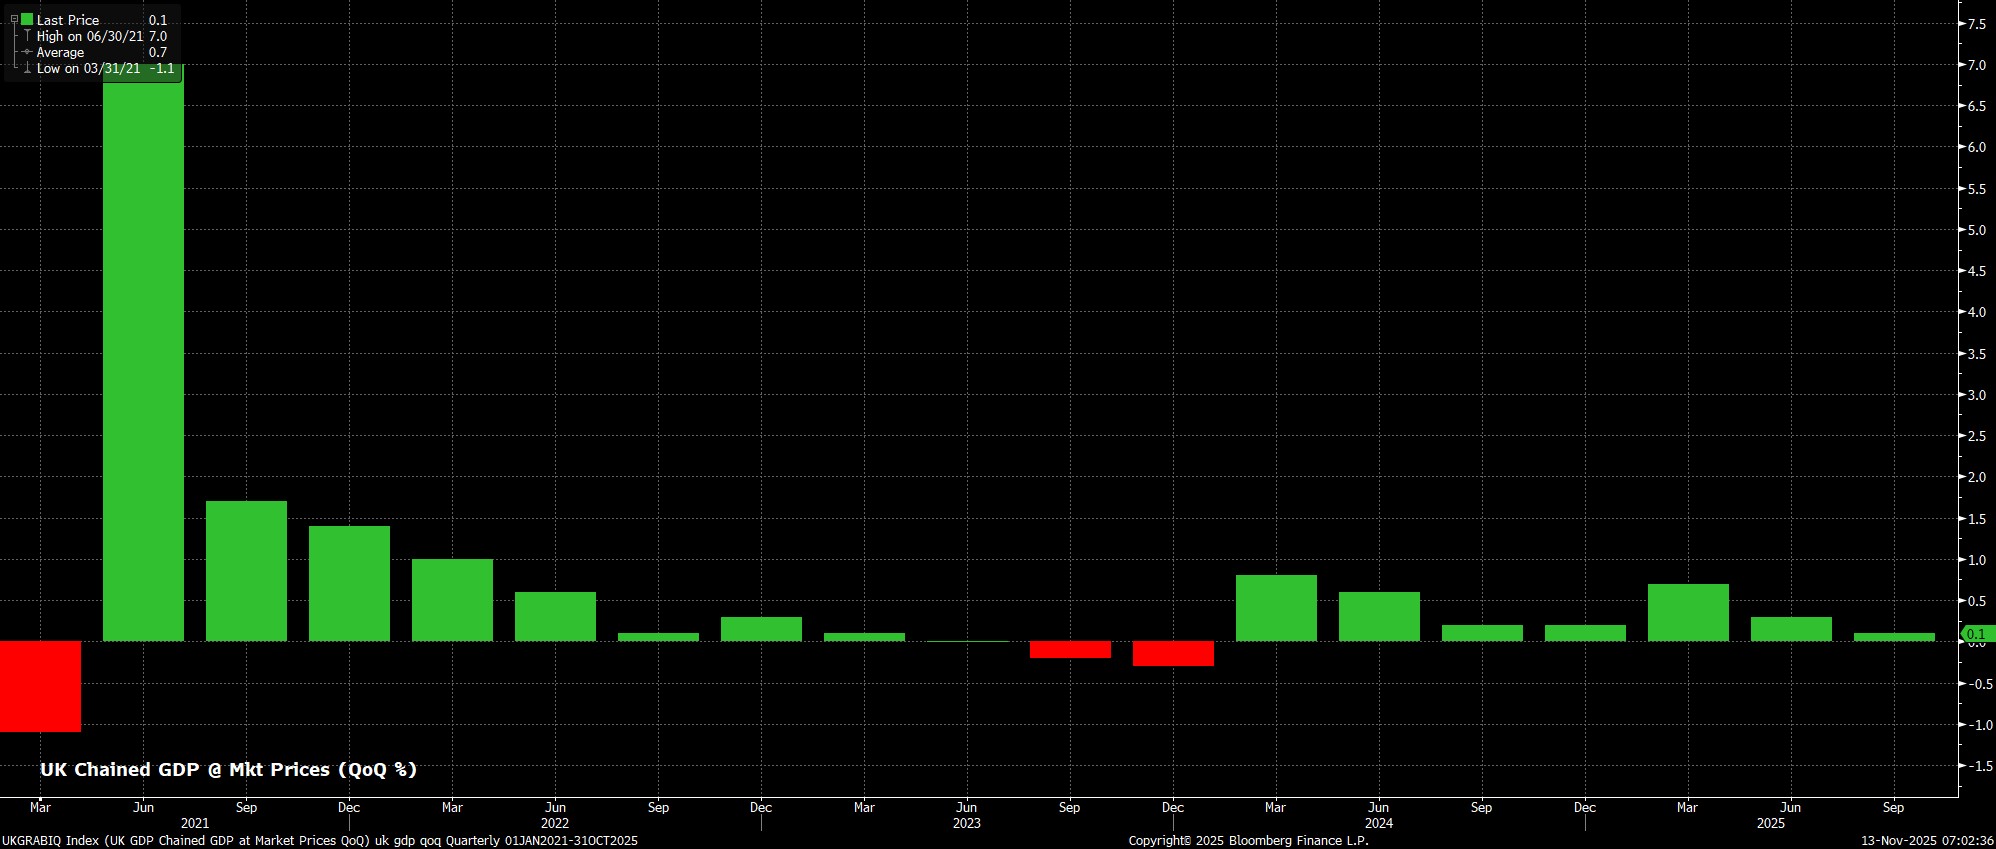1996x849 pixels.
Task: Click the red March 2021 negative bar
Action: pos(40,686)
